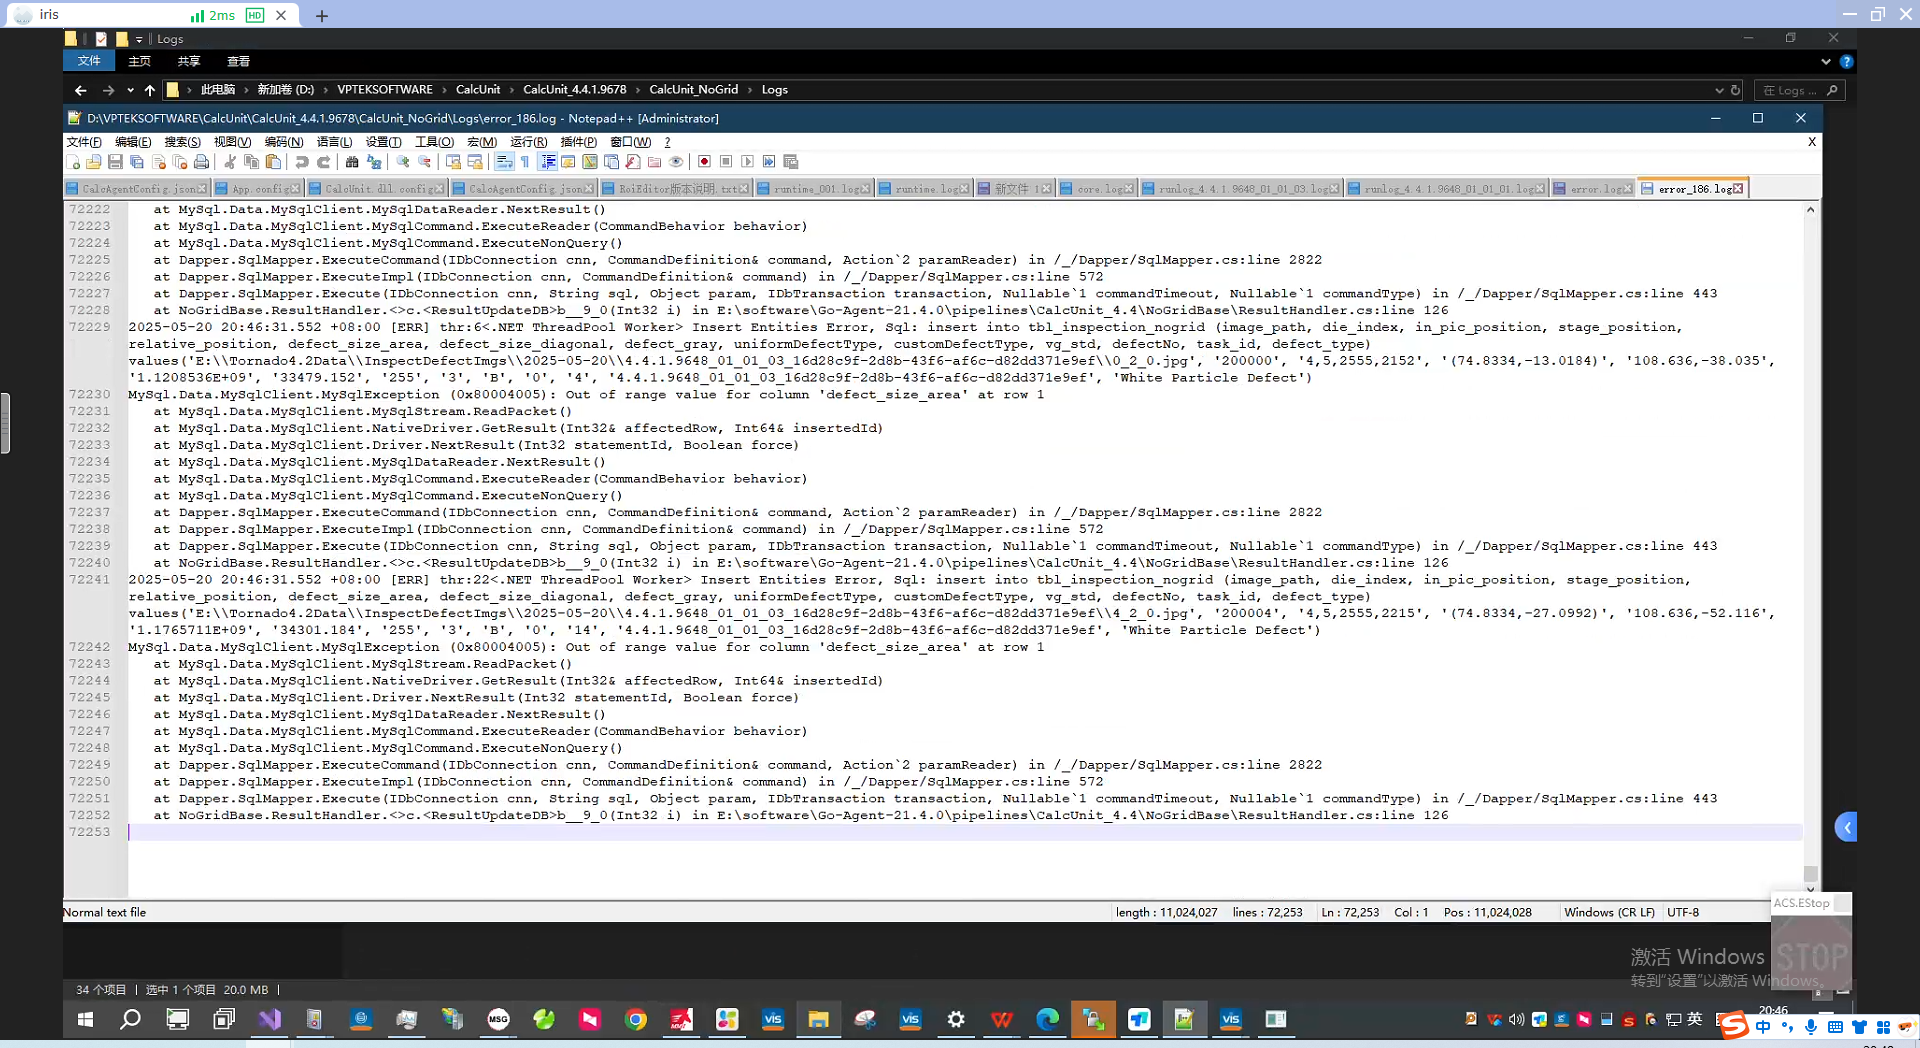Create a new file with toolbar icon
This screenshot has width=1920, height=1048.
(x=73, y=162)
